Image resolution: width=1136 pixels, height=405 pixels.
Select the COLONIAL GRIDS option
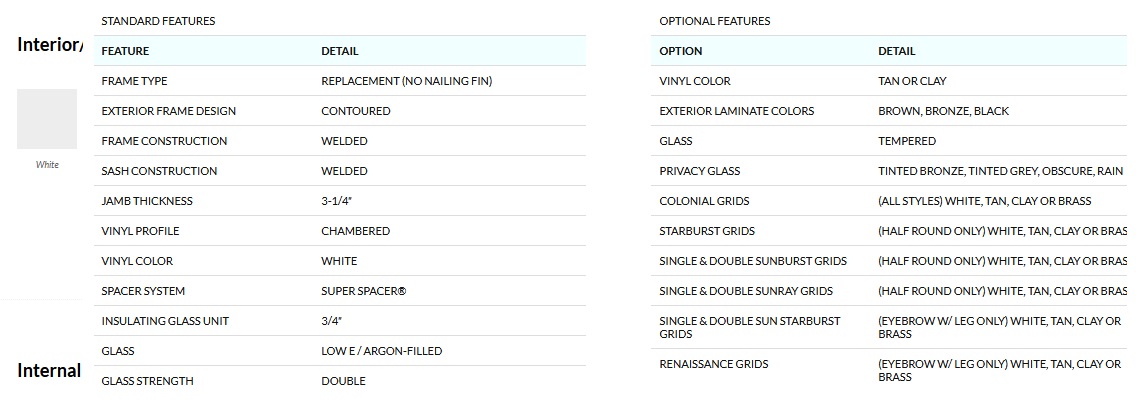[x=704, y=201]
